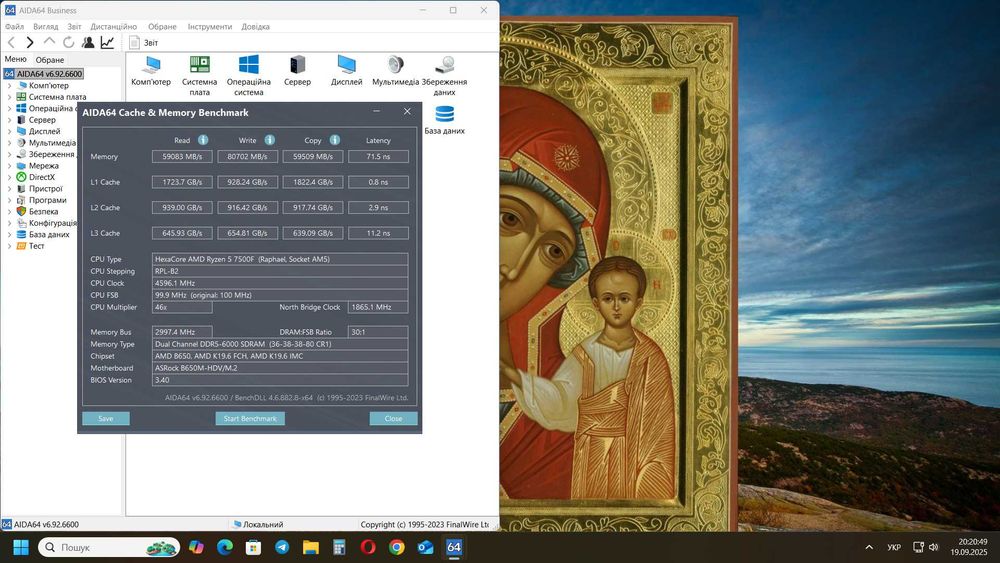Refresh using the circular arrow toolbar icon

(68, 43)
